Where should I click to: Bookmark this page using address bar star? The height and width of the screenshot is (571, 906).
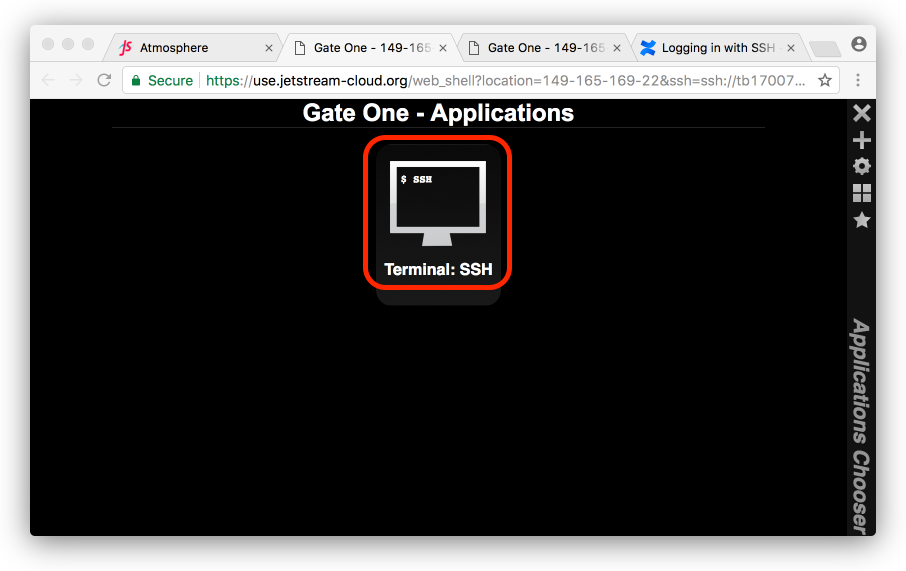(x=825, y=80)
